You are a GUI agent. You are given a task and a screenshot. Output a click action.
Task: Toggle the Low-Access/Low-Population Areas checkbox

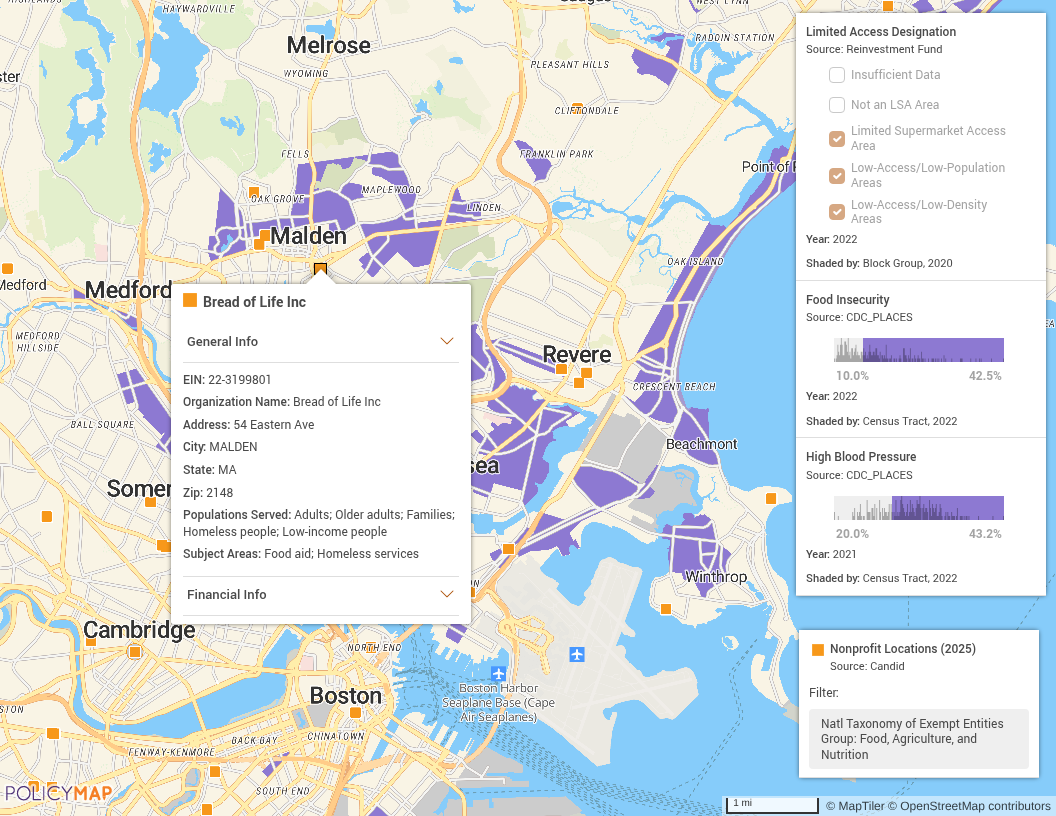837,176
